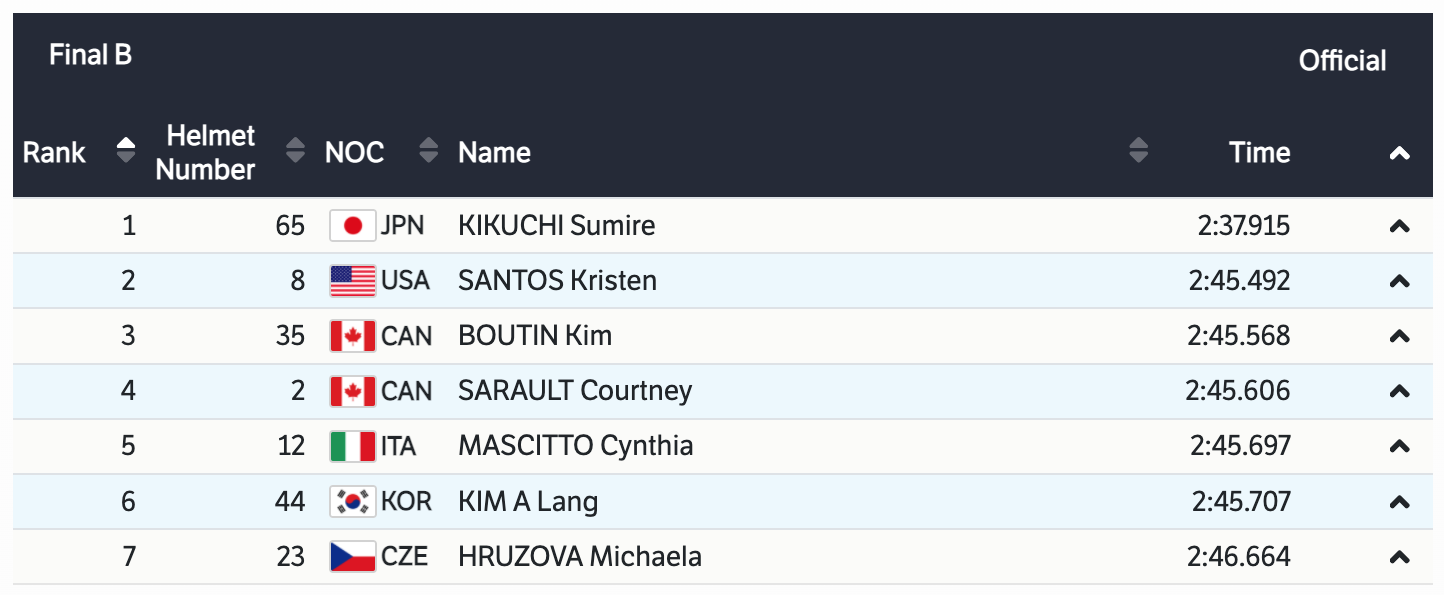Open athlete BOUTIN Kim's name
The width and height of the screenshot is (1444, 595).
pos(535,336)
